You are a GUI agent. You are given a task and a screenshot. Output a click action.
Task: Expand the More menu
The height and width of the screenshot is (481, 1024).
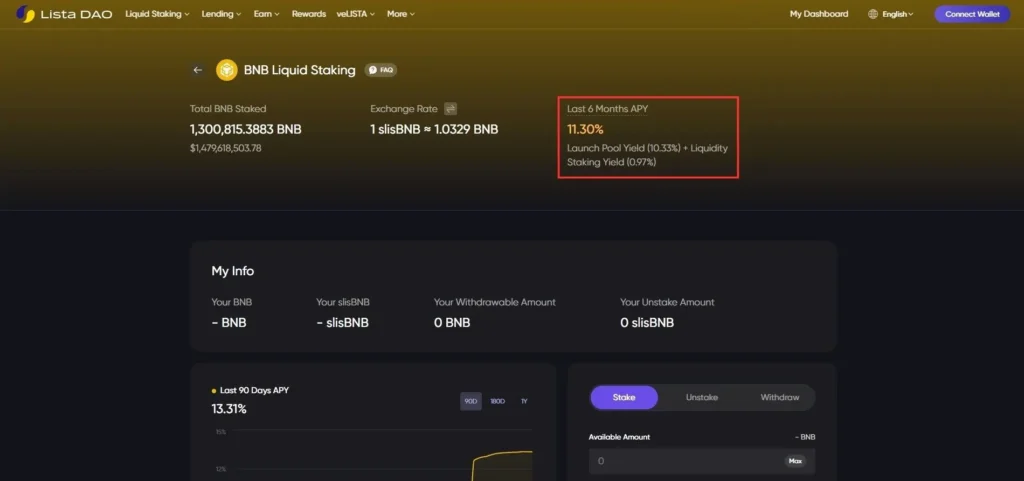pyautogui.click(x=400, y=14)
